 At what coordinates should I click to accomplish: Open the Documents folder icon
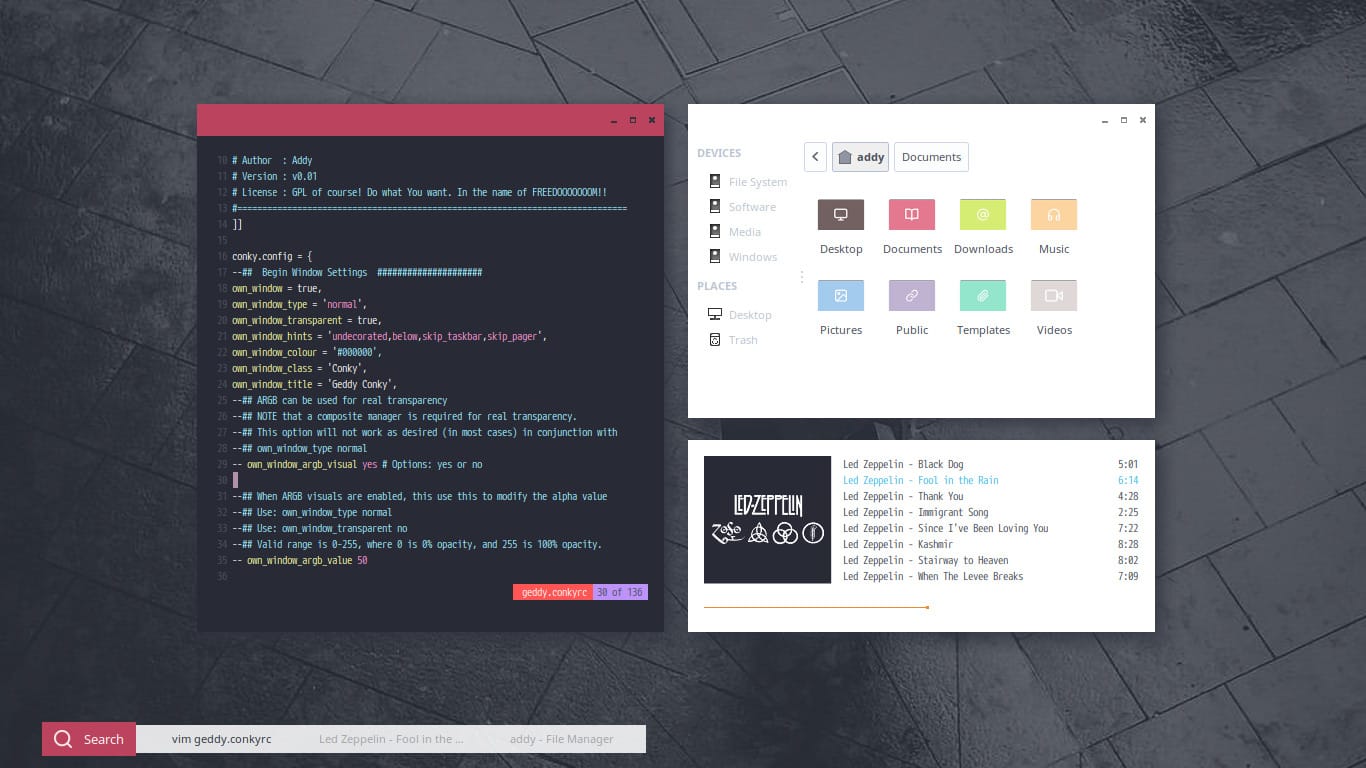(912, 214)
